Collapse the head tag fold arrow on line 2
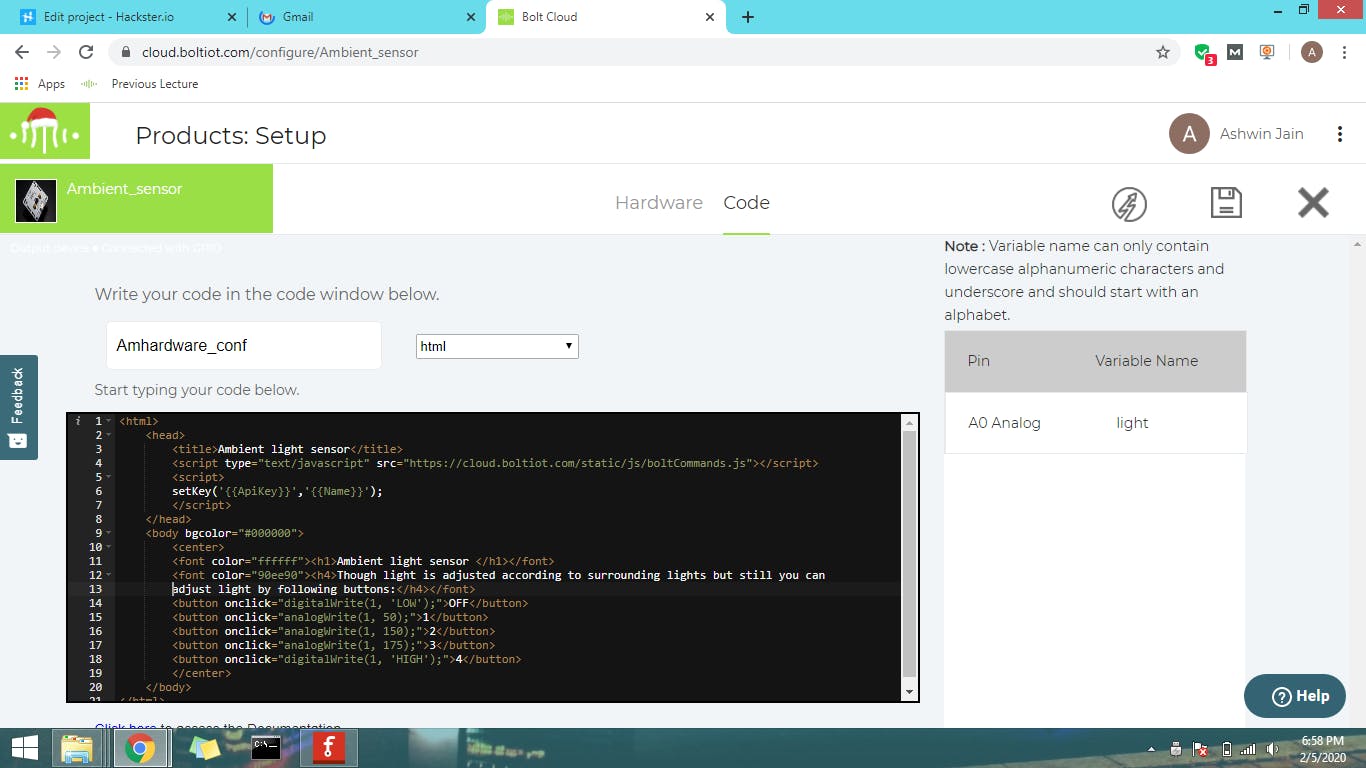 (x=108, y=436)
